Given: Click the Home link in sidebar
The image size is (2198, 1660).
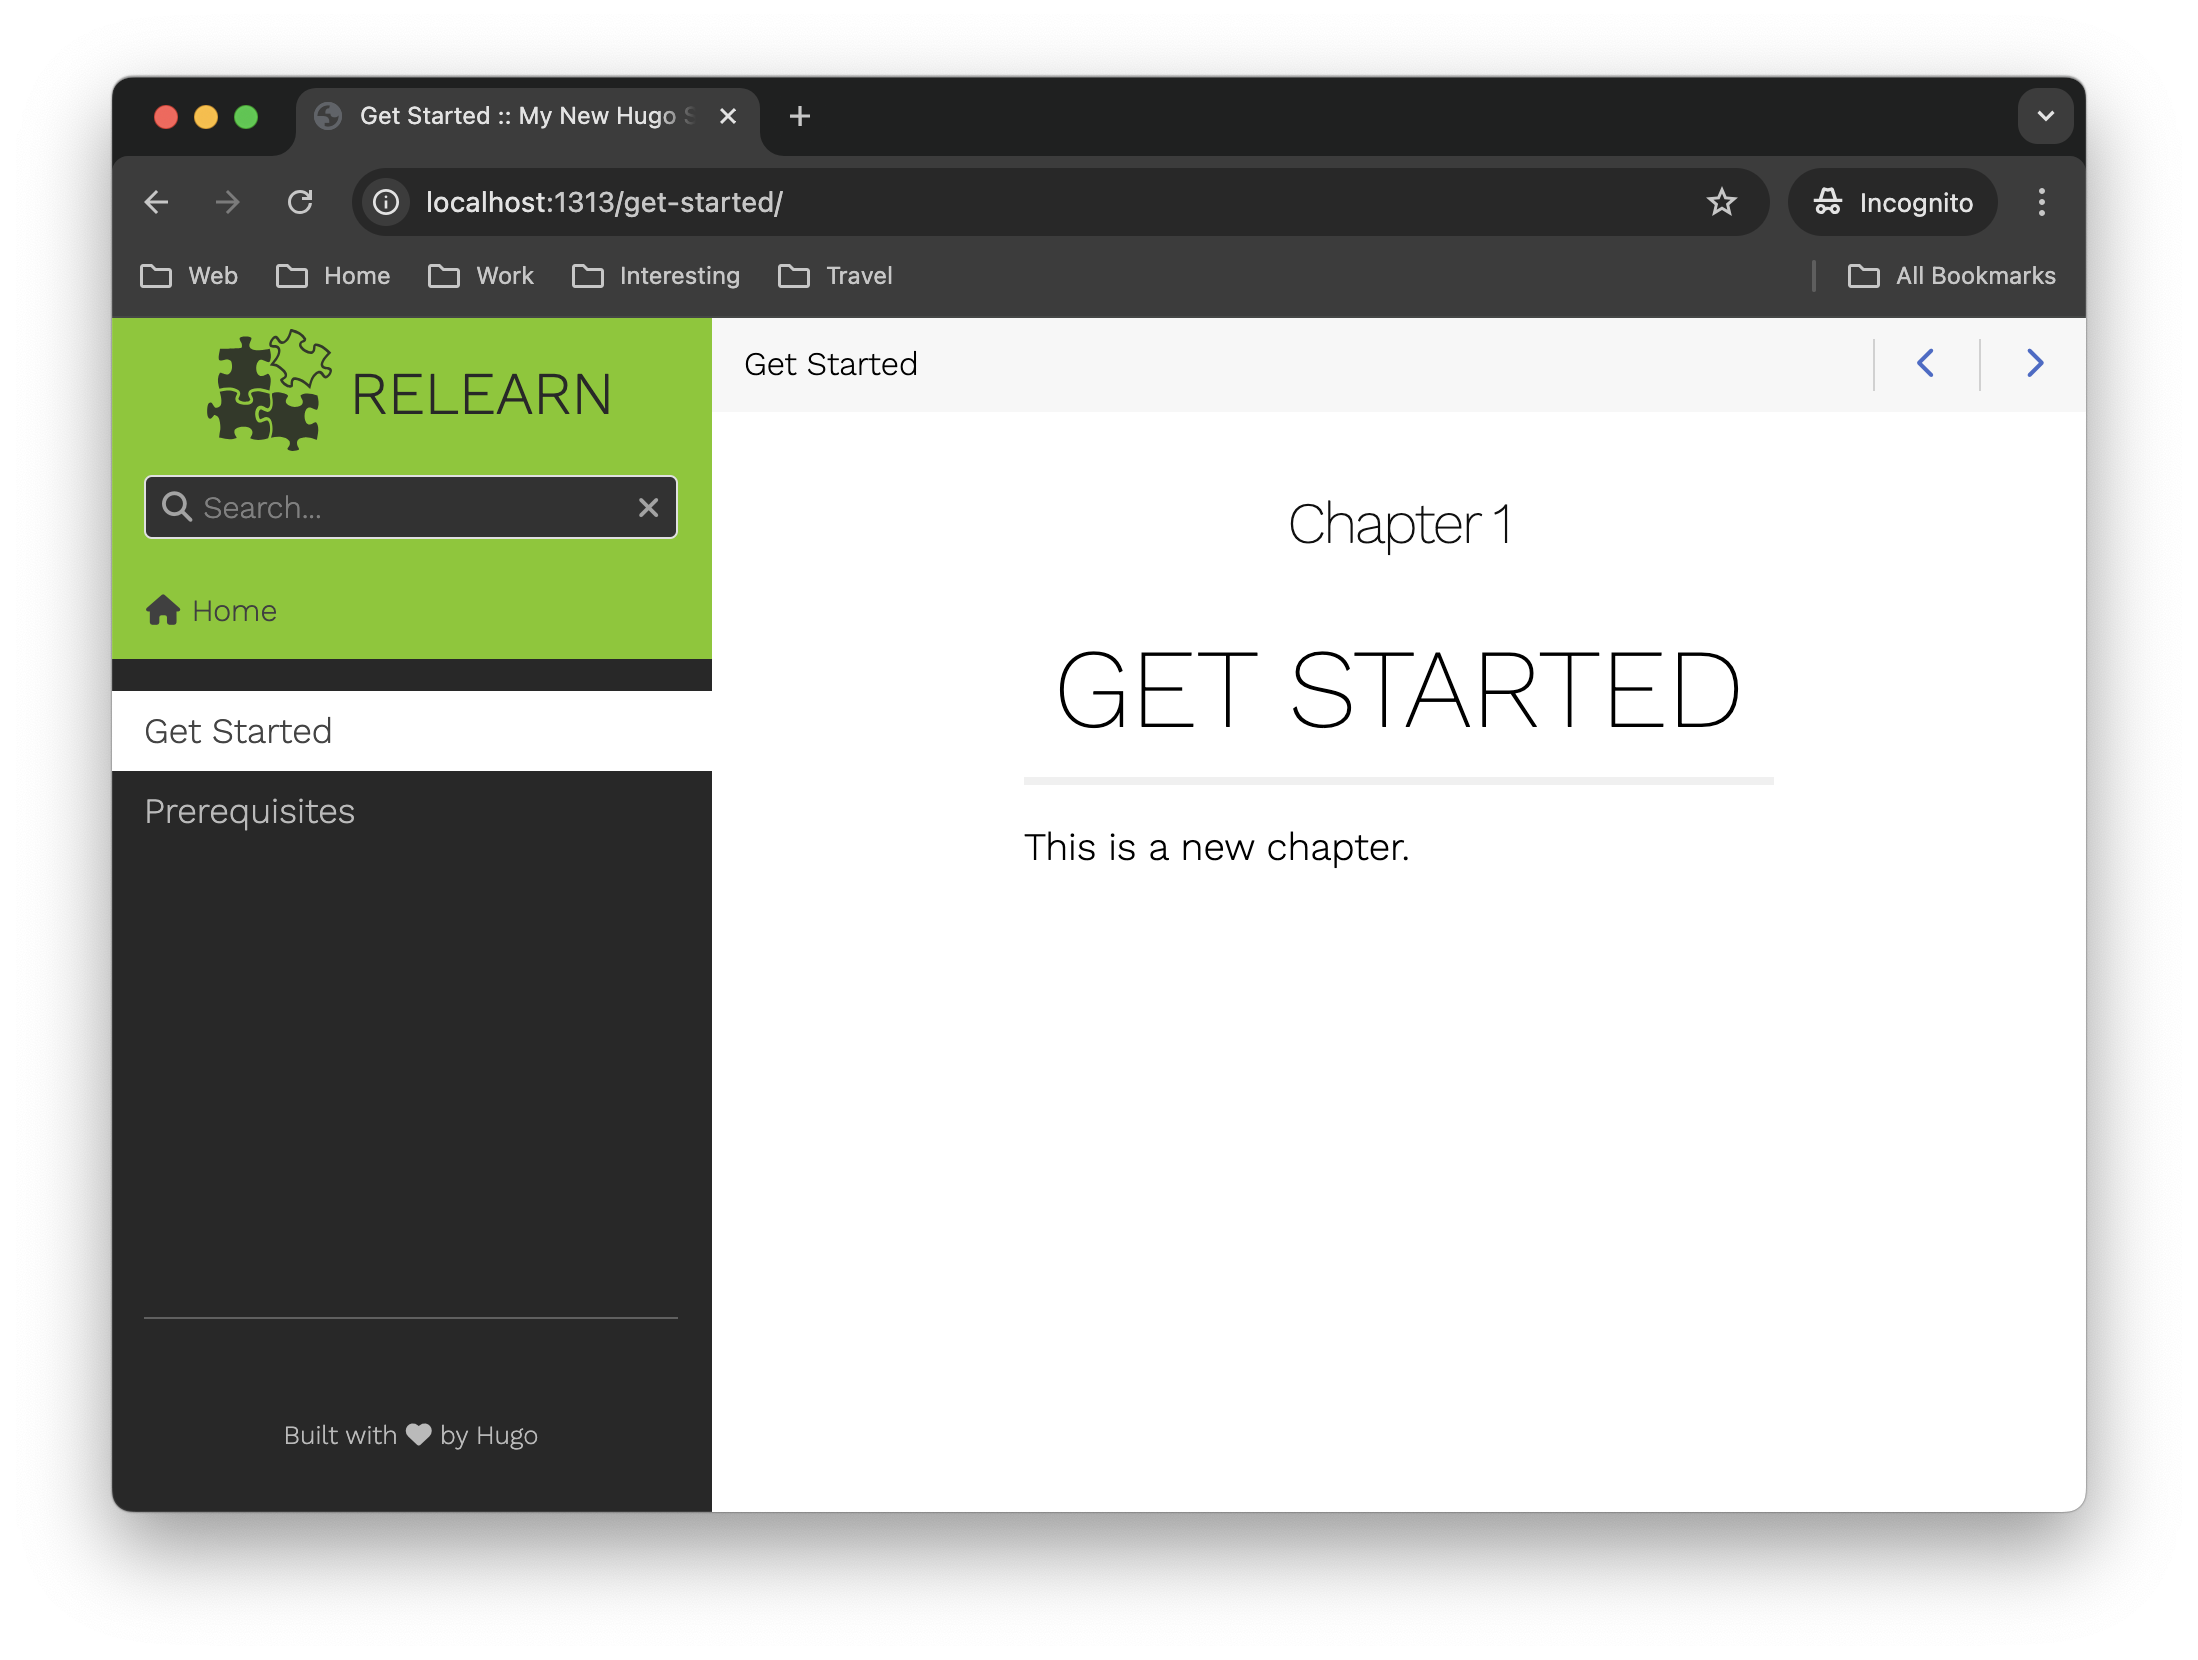Looking at the screenshot, I should [234, 610].
